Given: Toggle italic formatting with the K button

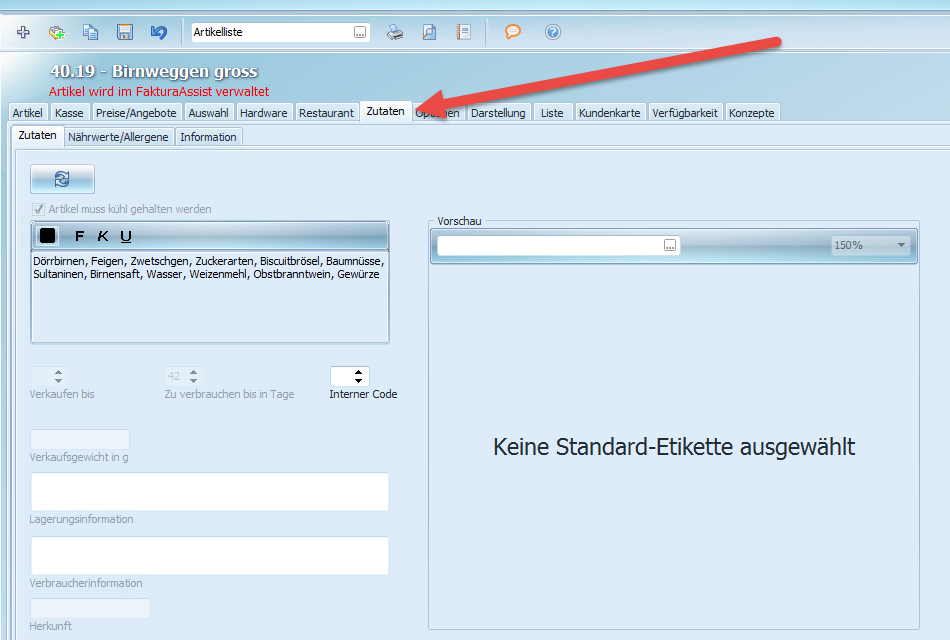Looking at the screenshot, I should (x=103, y=236).
